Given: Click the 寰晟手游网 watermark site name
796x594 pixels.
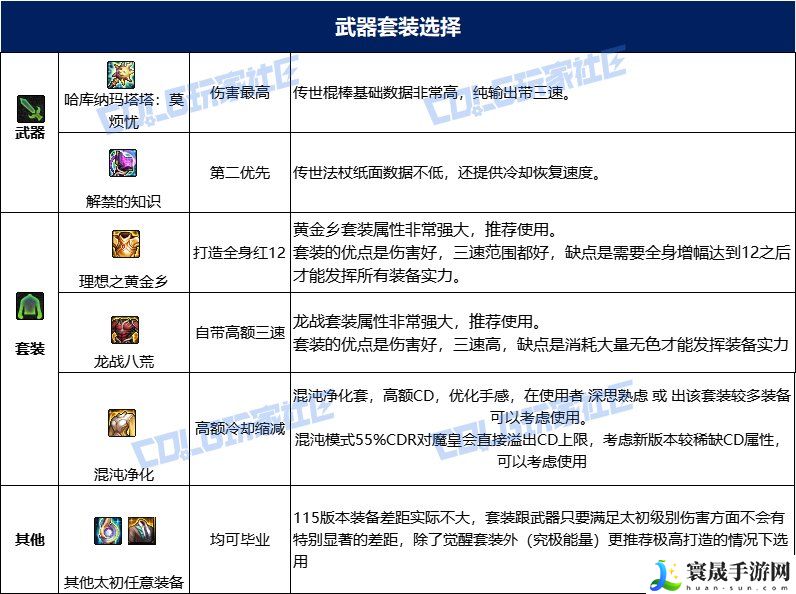Looking at the screenshot, I should point(738,571).
